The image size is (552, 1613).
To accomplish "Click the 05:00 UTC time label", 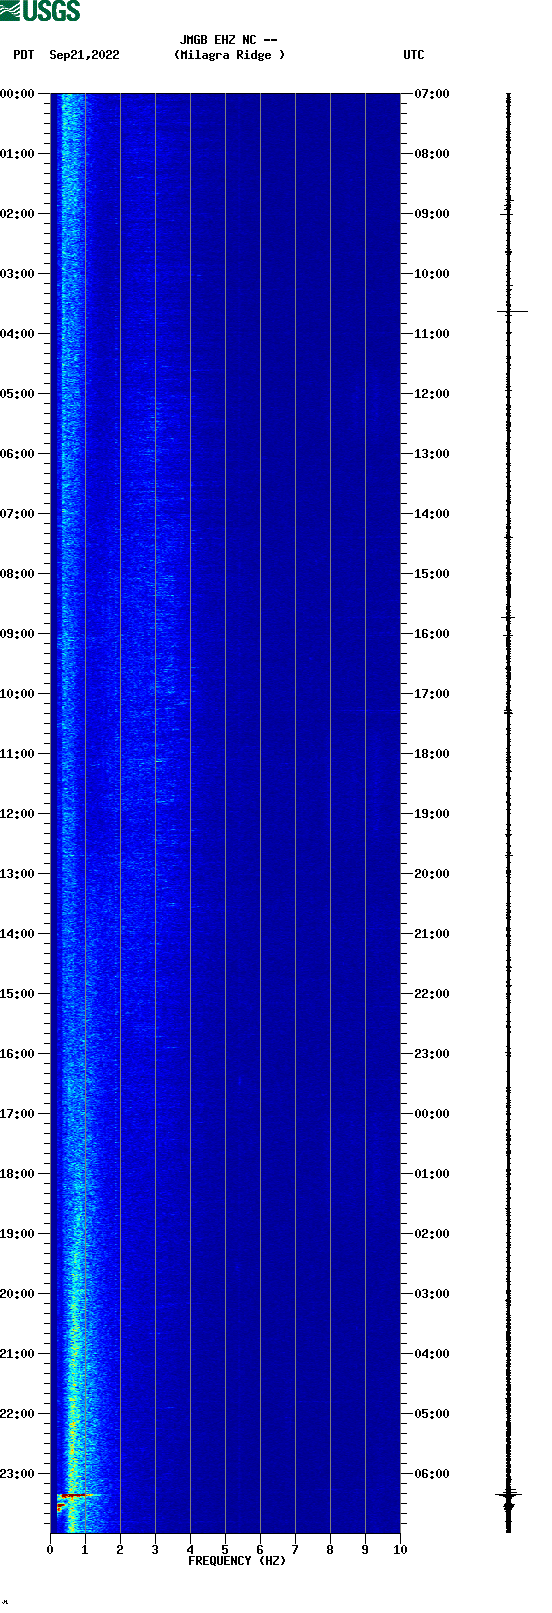I will (x=432, y=1414).
